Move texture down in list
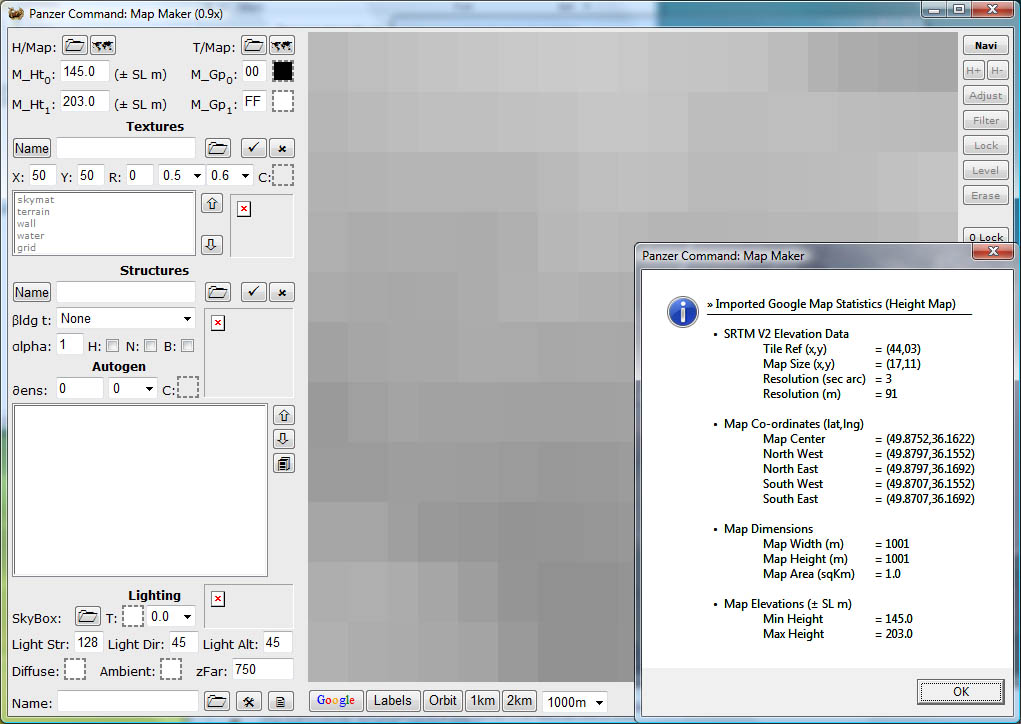 click(212, 245)
